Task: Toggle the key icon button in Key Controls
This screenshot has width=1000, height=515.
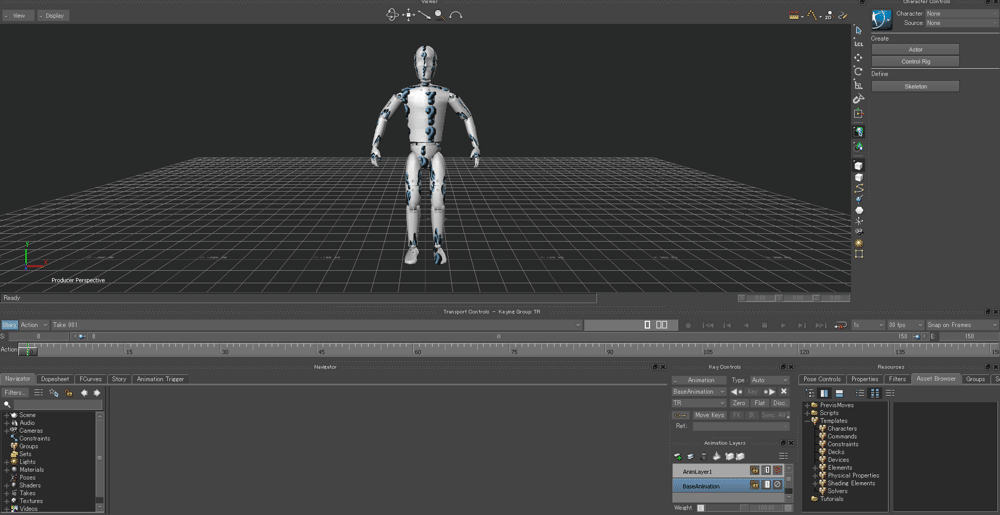Action: (x=680, y=415)
